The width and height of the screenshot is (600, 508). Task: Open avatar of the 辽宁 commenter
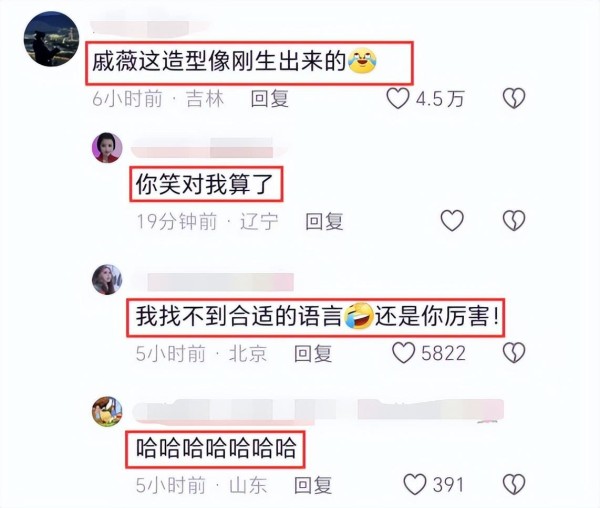pyautogui.click(x=107, y=148)
